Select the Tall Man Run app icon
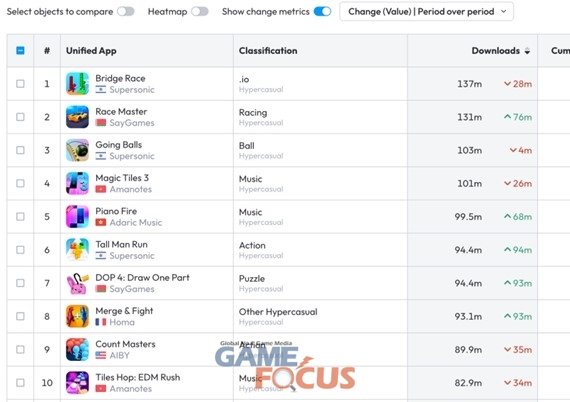 pyautogui.click(x=77, y=250)
